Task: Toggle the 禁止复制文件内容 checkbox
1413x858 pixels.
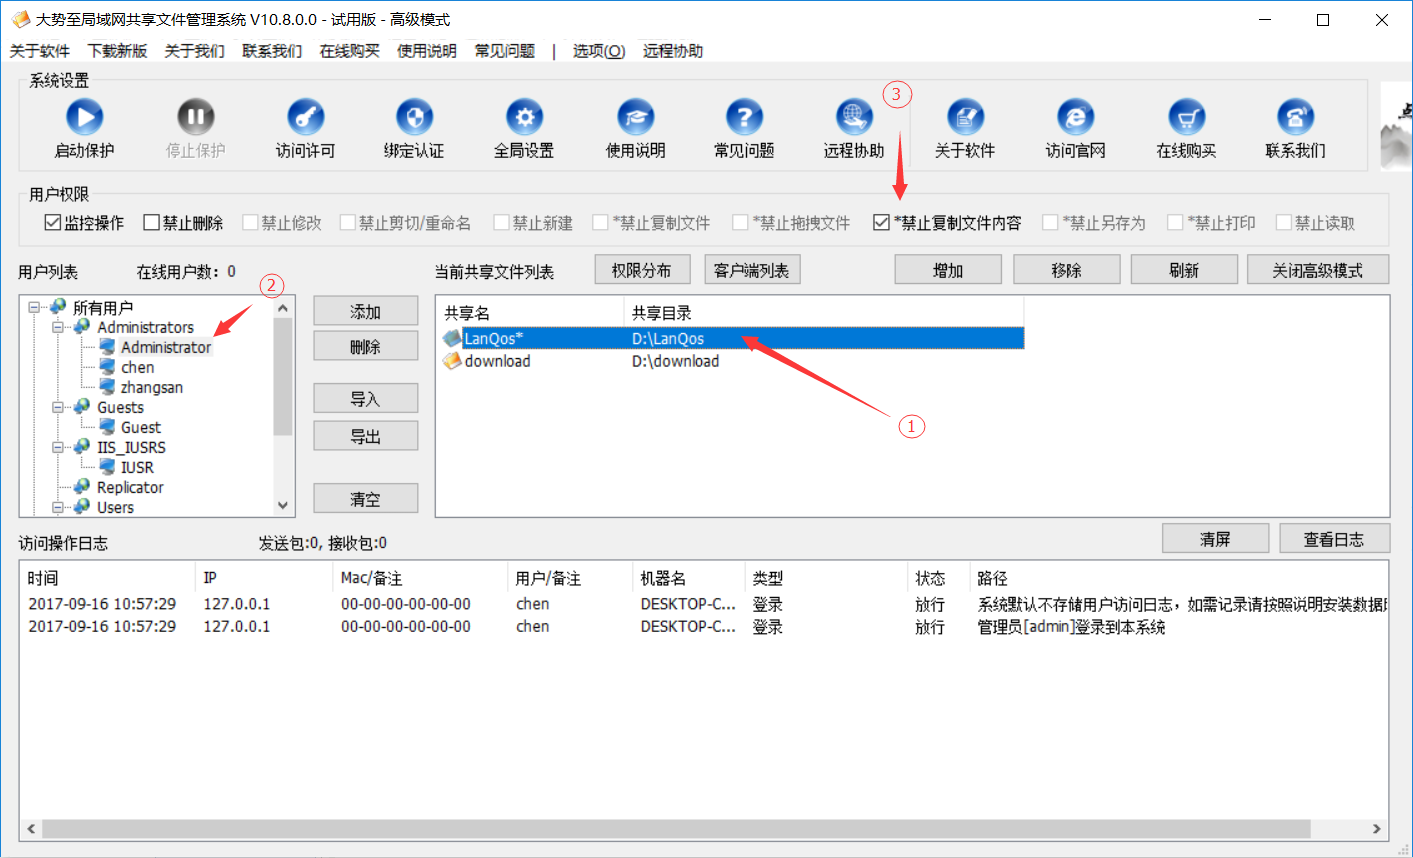Action: point(881,223)
